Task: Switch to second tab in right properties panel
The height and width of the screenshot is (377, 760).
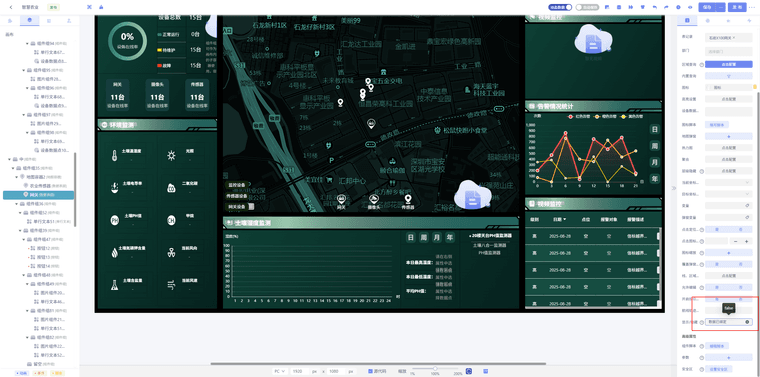Action: [707, 20]
